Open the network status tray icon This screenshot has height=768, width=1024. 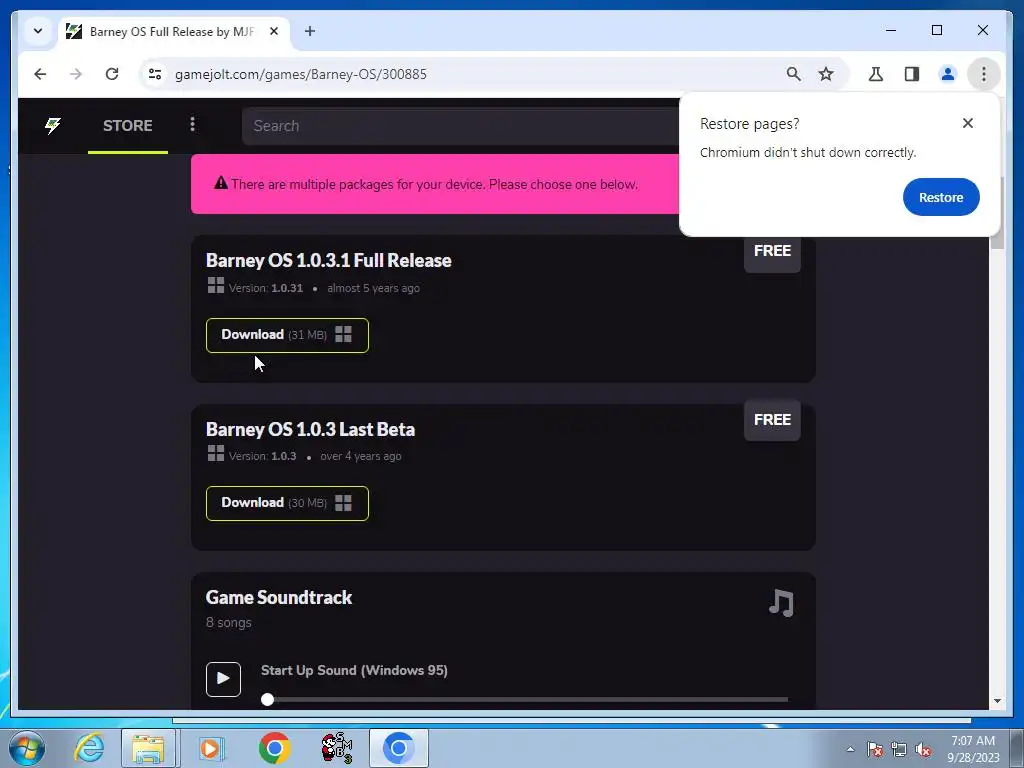click(x=899, y=749)
